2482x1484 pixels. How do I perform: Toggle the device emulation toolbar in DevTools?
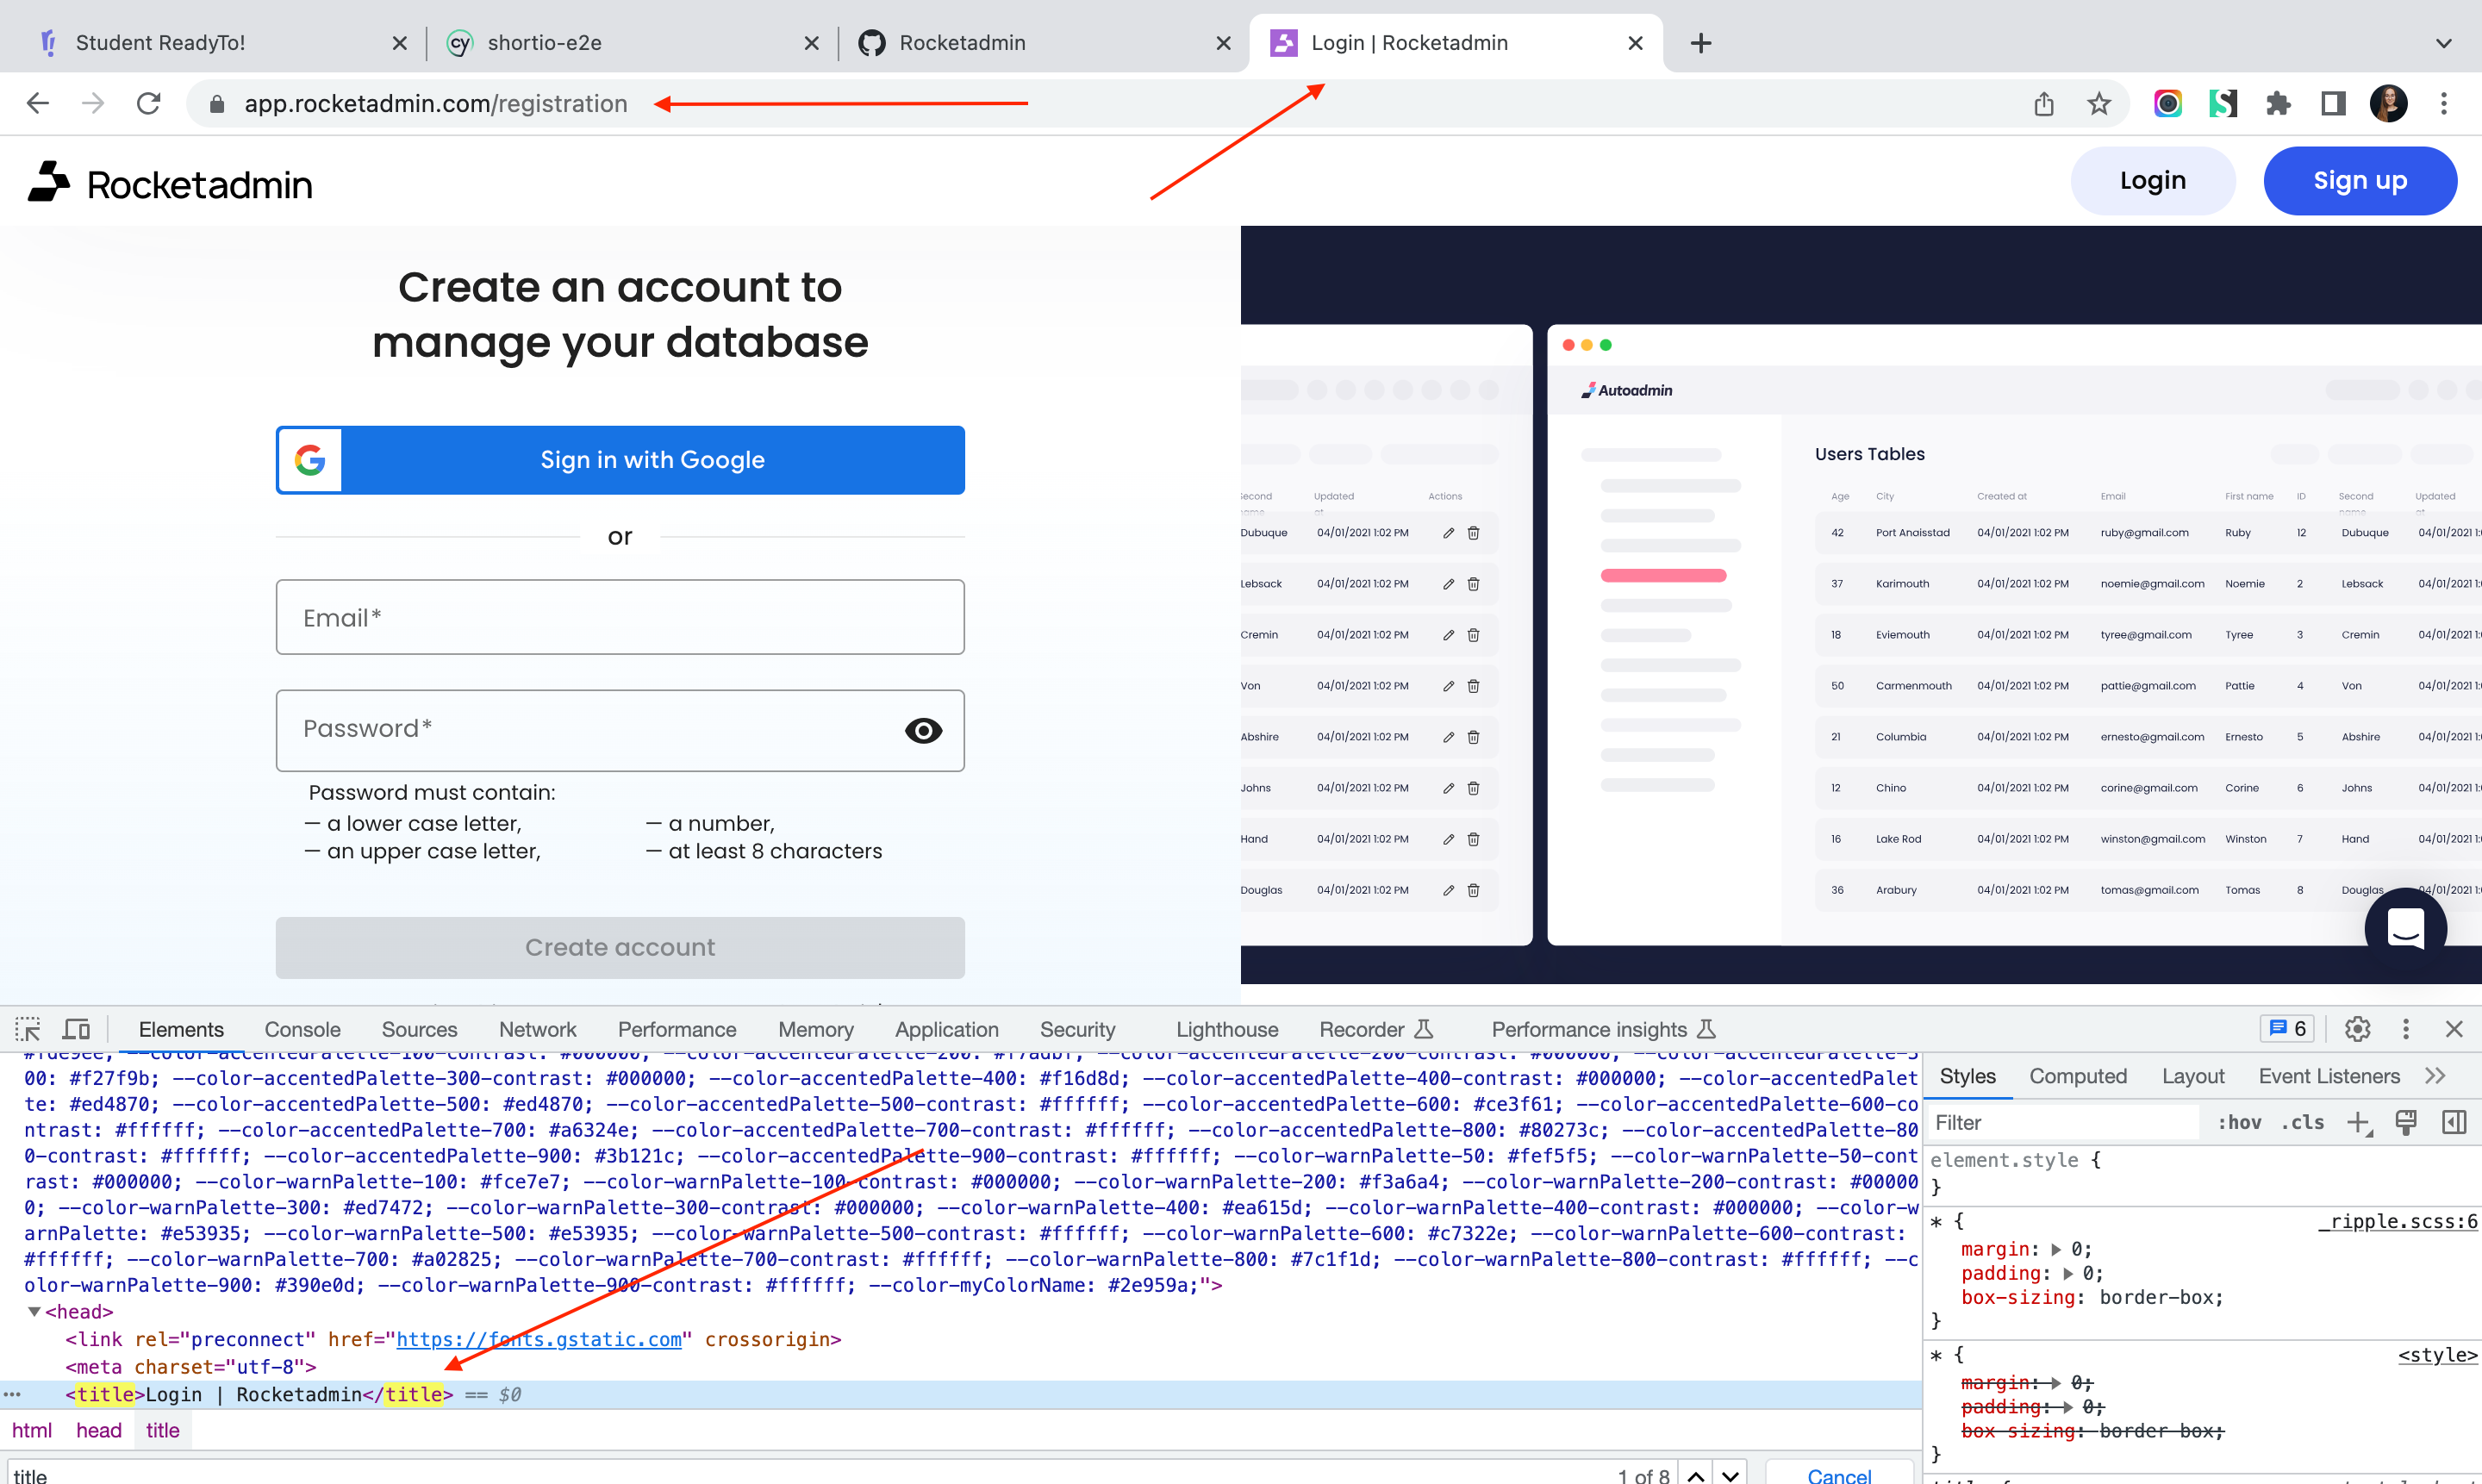pyautogui.click(x=75, y=1029)
